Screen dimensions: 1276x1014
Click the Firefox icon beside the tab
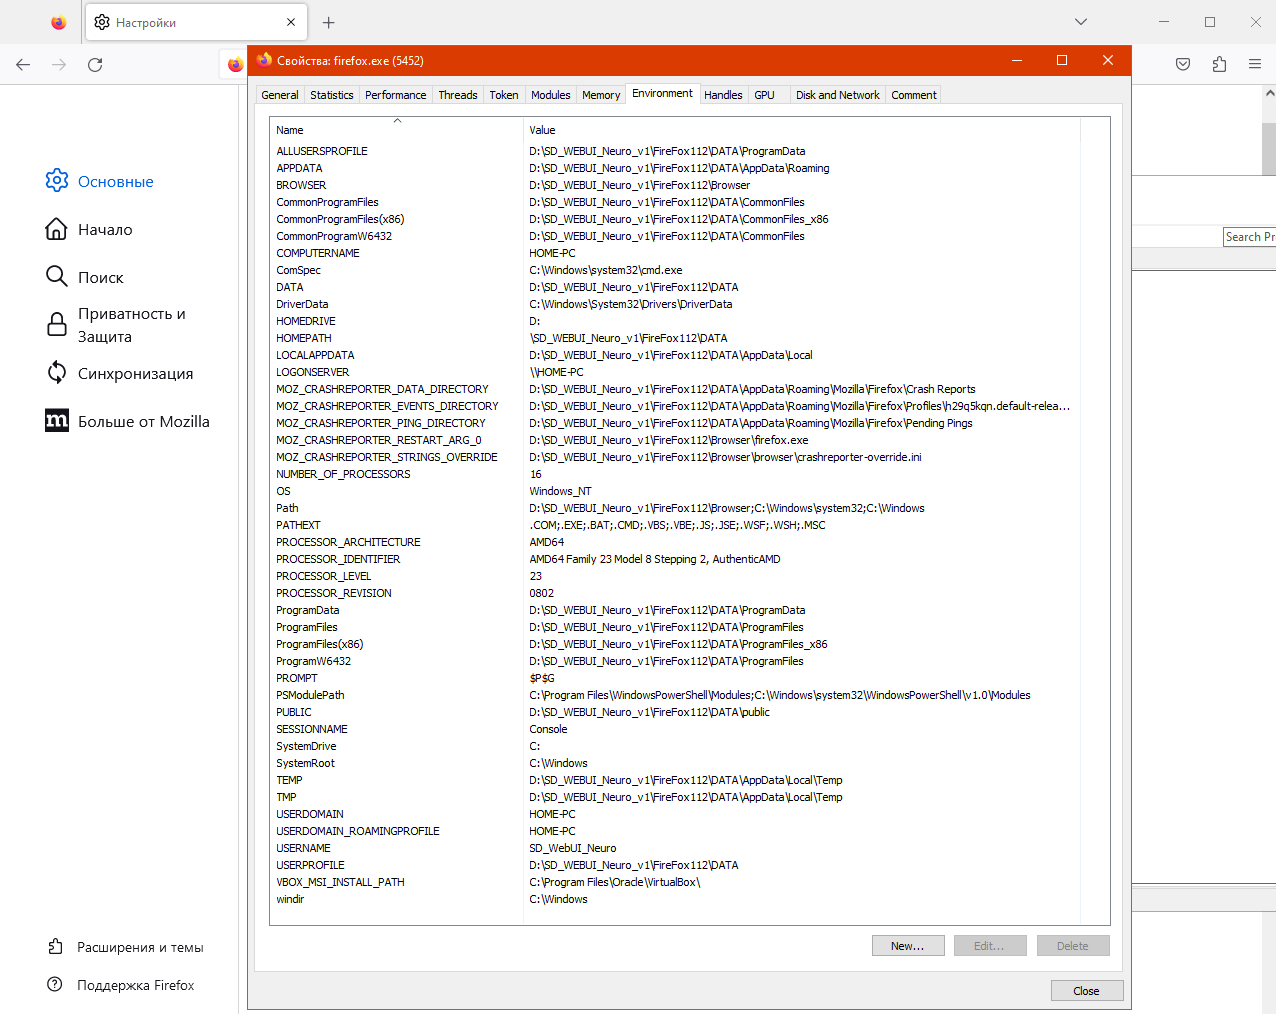[x=59, y=22]
